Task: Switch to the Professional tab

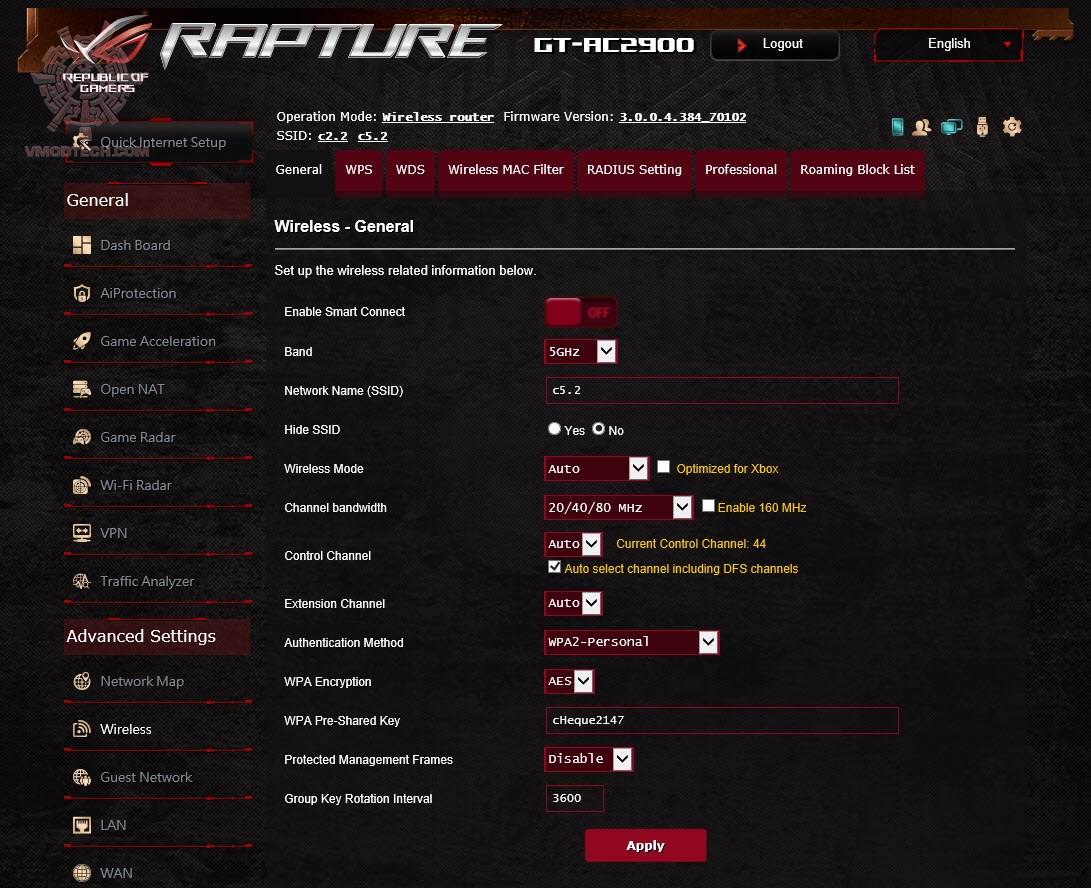Action: (741, 170)
